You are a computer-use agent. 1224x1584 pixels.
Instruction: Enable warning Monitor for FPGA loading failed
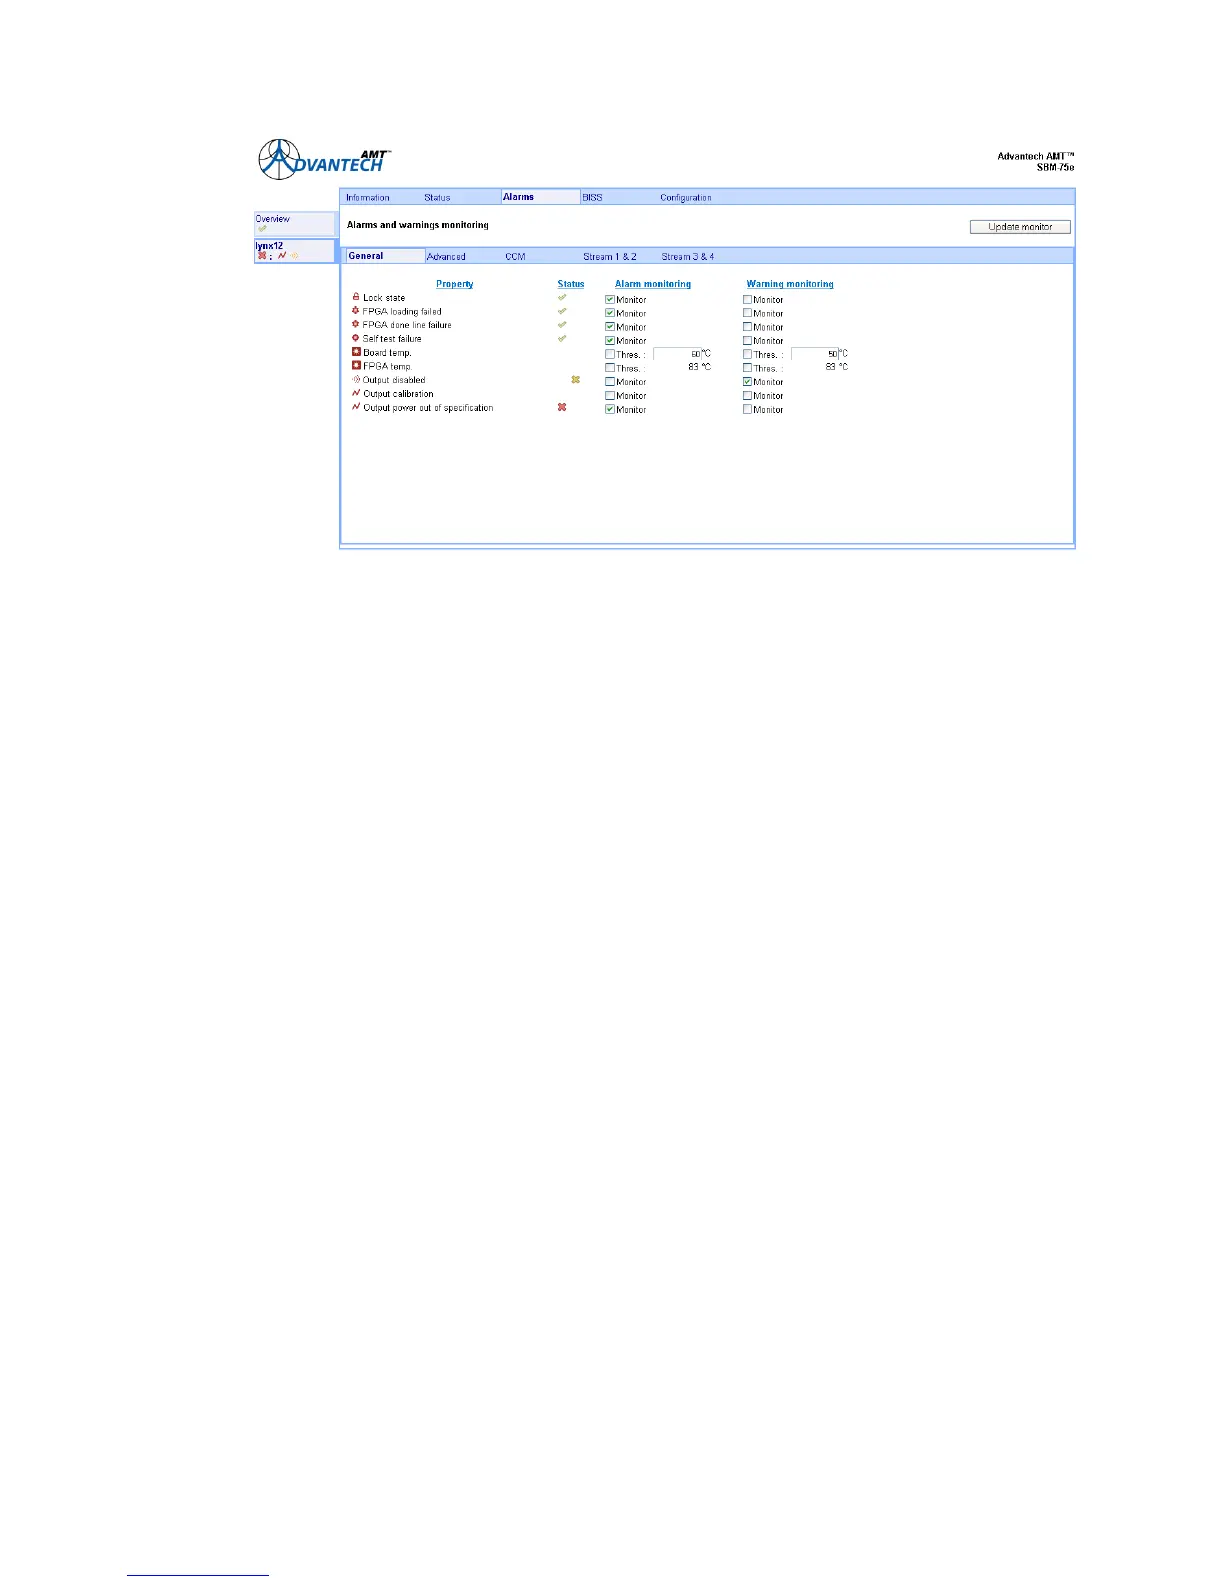pos(747,313)
